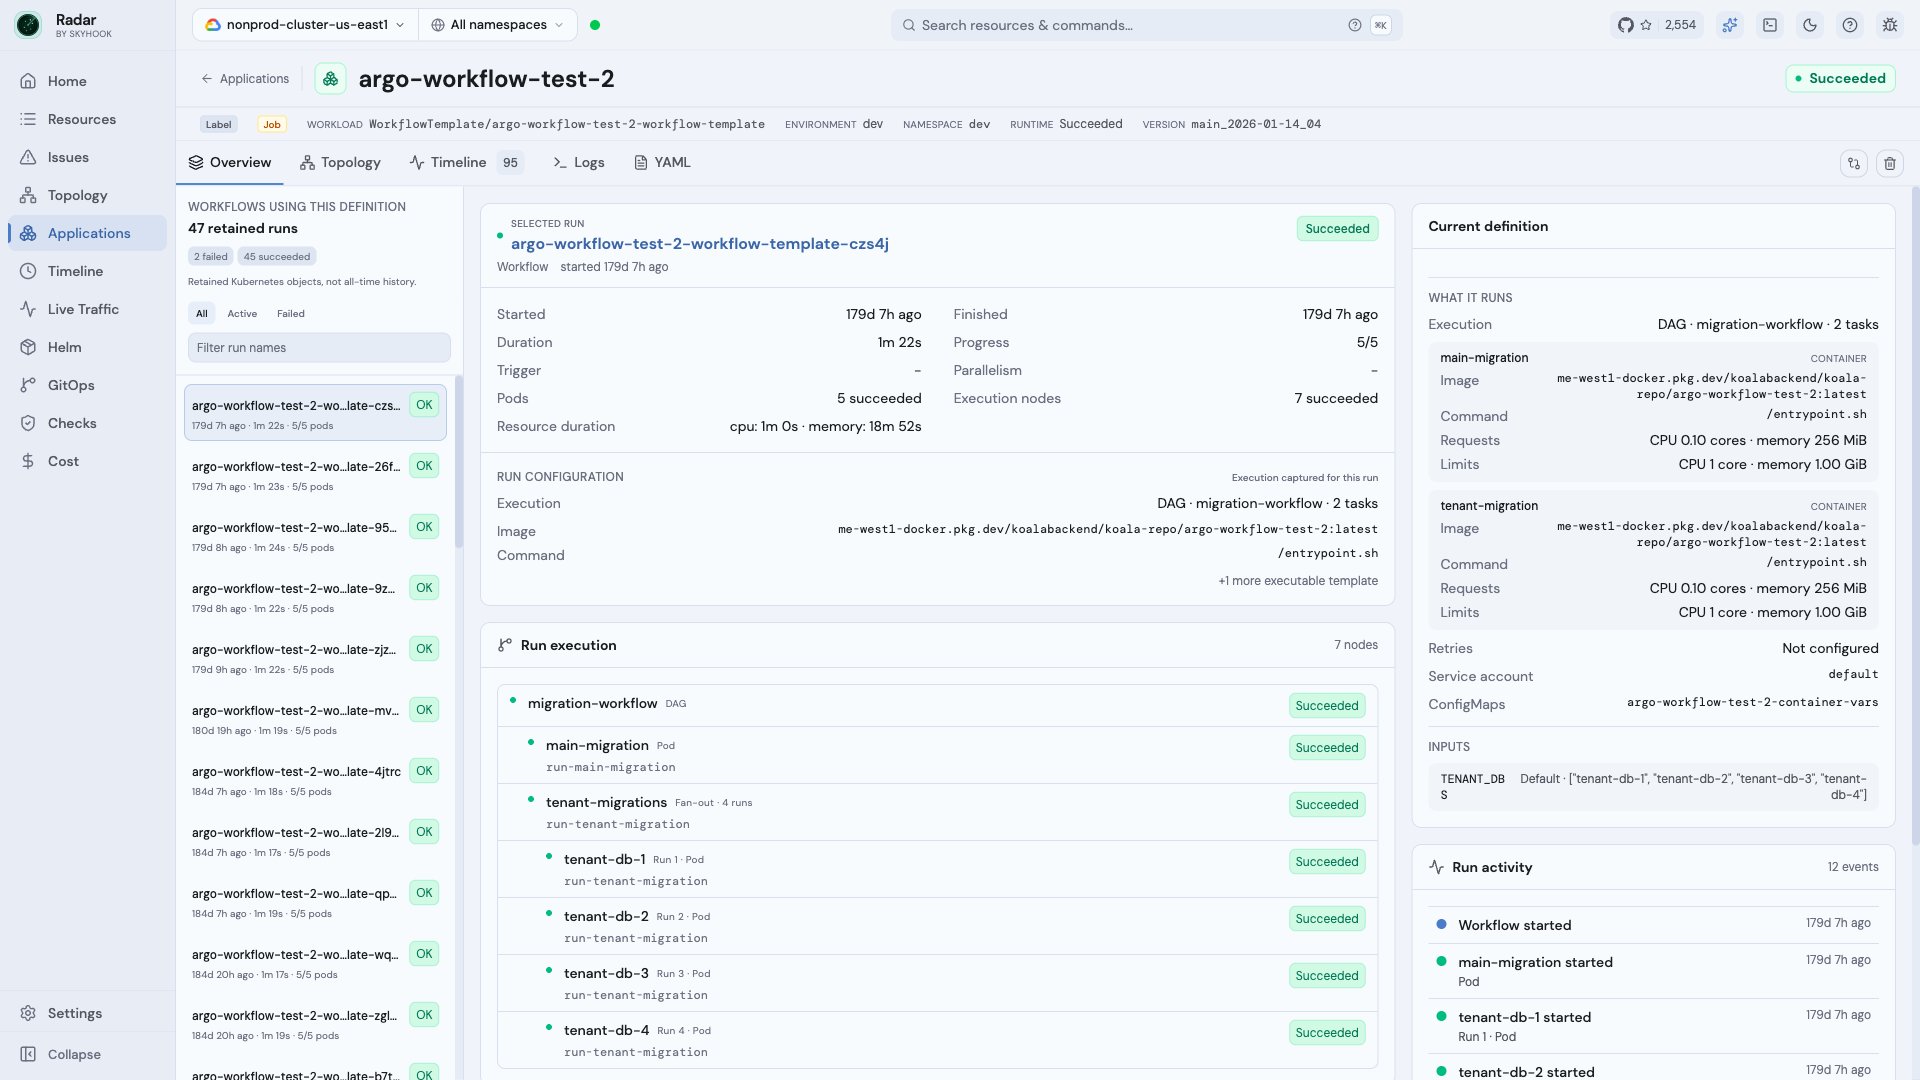Viewport: 1920px width, 1080px height.
Task: Select run ending in late-9z...
Action: [315, 597]
